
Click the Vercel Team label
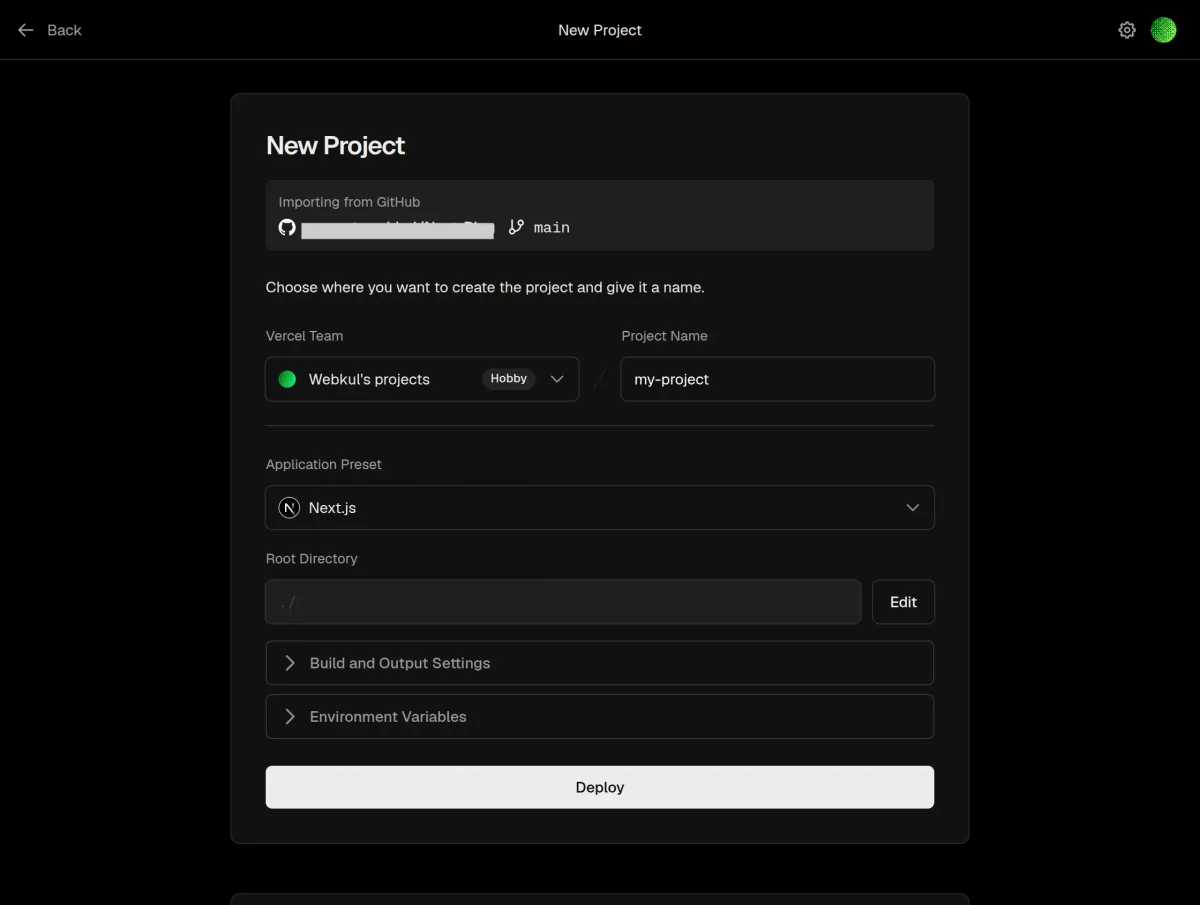pyautogui.click(x=304, y=336)
